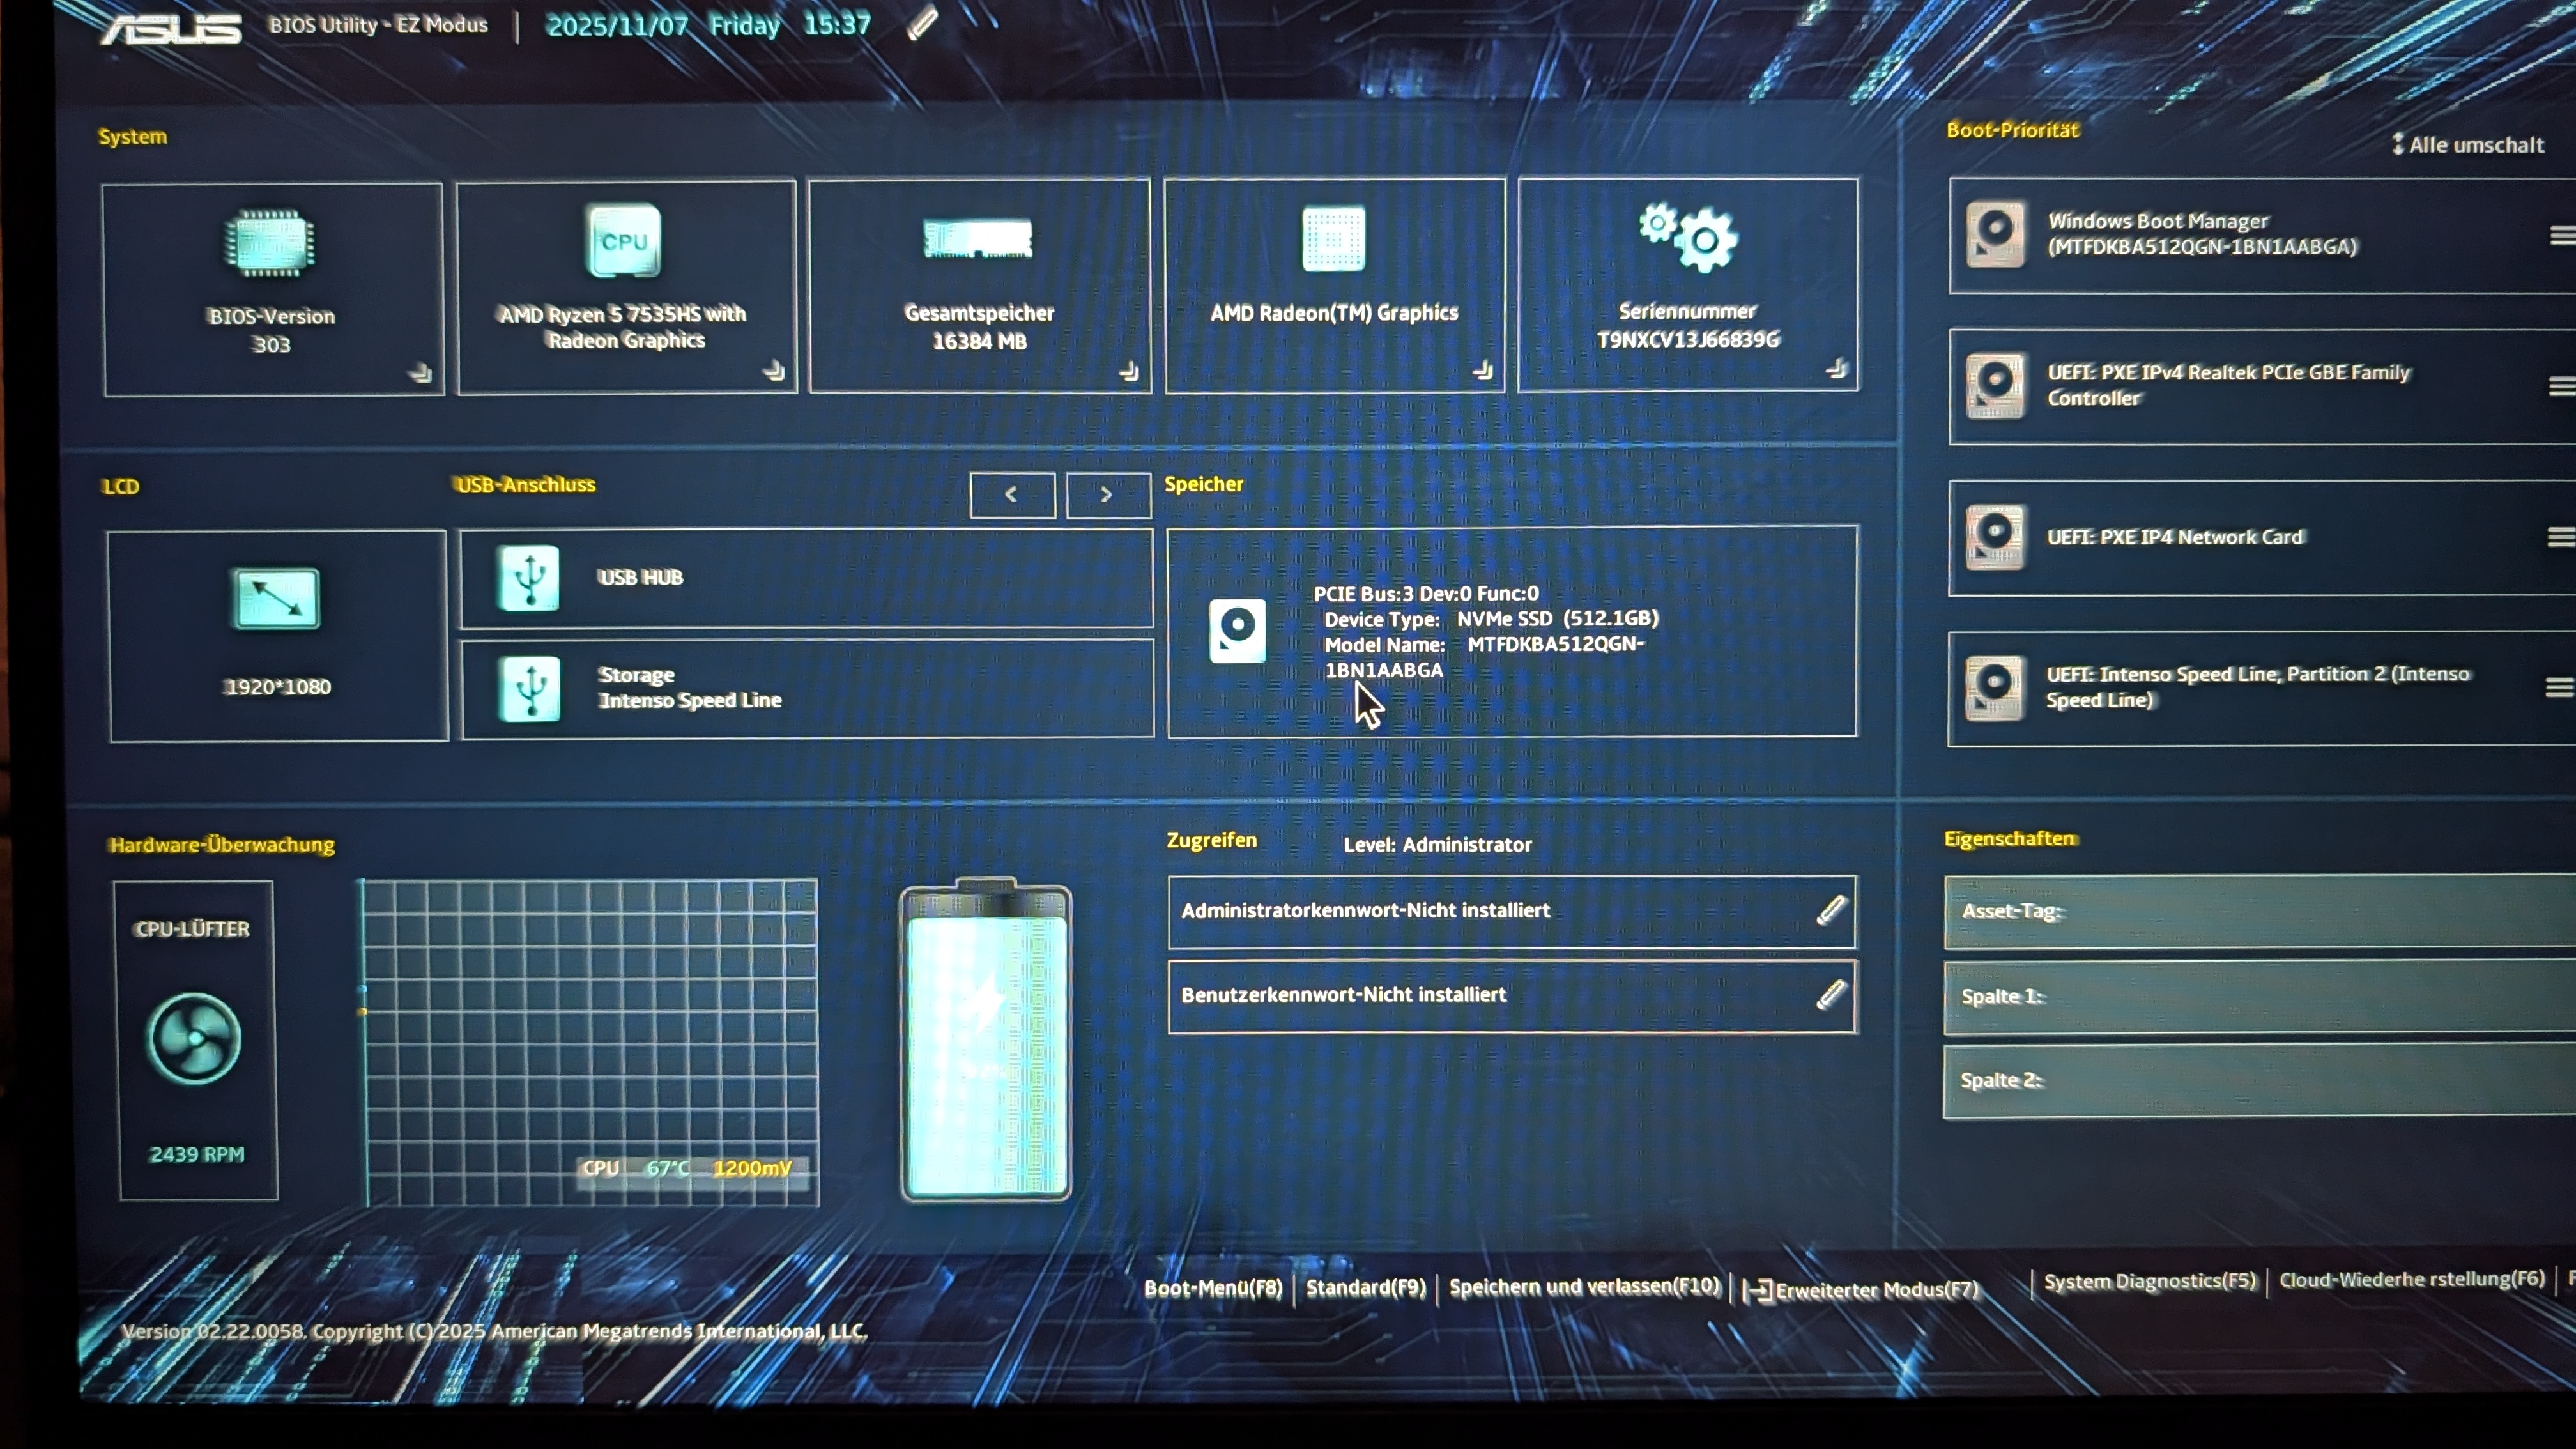
Task: Click the date/time edit pencil icon
Action: [922, 24]
